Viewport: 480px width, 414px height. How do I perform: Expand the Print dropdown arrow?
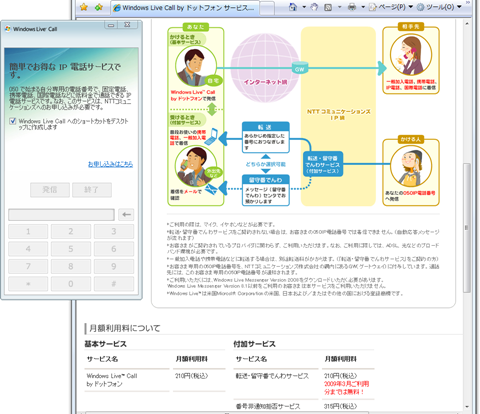pyautogui.click(x=363, y=7)
